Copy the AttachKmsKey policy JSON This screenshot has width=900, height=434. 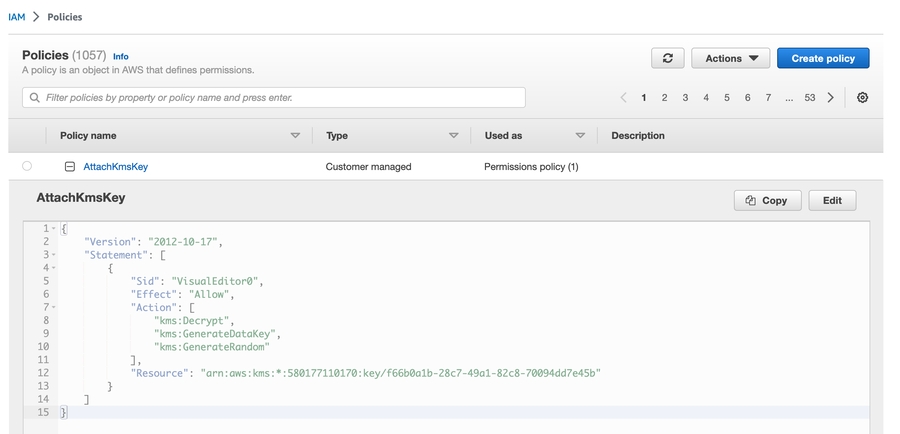pyautogui.click(x=765, y=200)
